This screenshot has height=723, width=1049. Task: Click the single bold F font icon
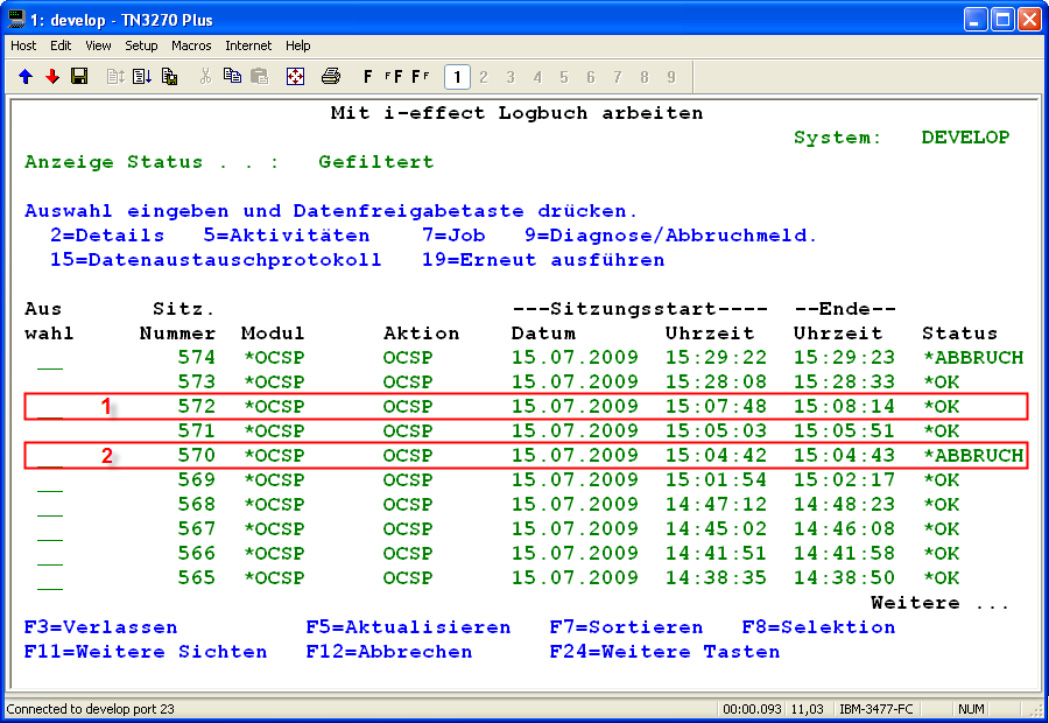pyautogui.click(x=368, y=77)
